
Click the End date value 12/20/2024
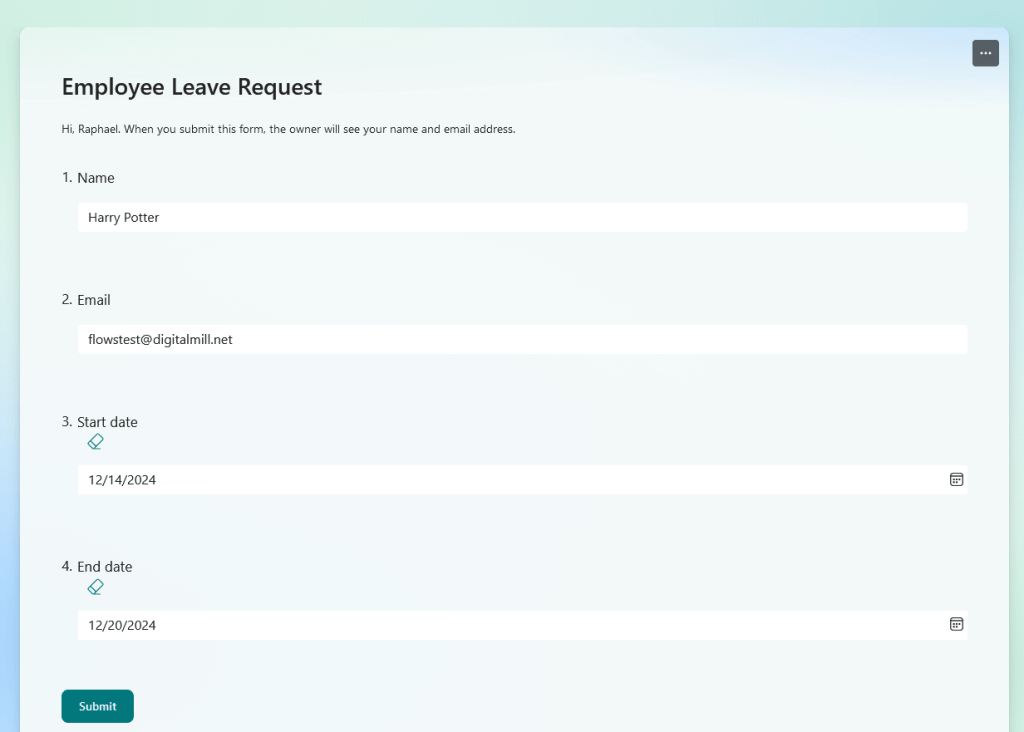click(120, 625)
